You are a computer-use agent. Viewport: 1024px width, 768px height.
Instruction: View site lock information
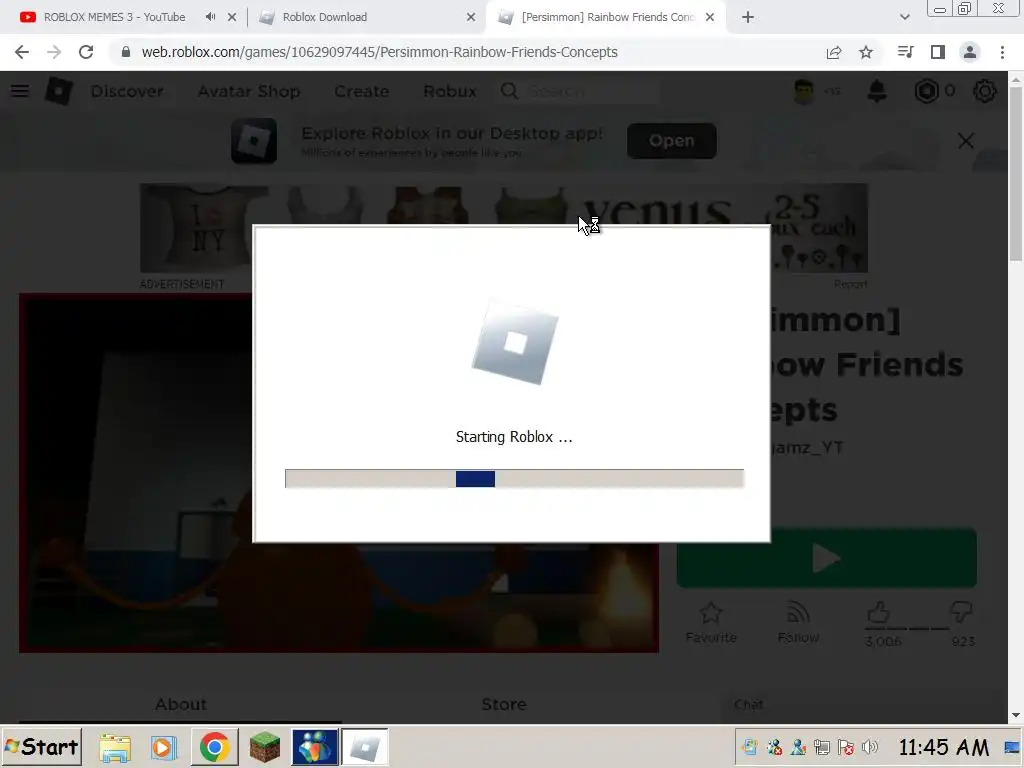126,52
